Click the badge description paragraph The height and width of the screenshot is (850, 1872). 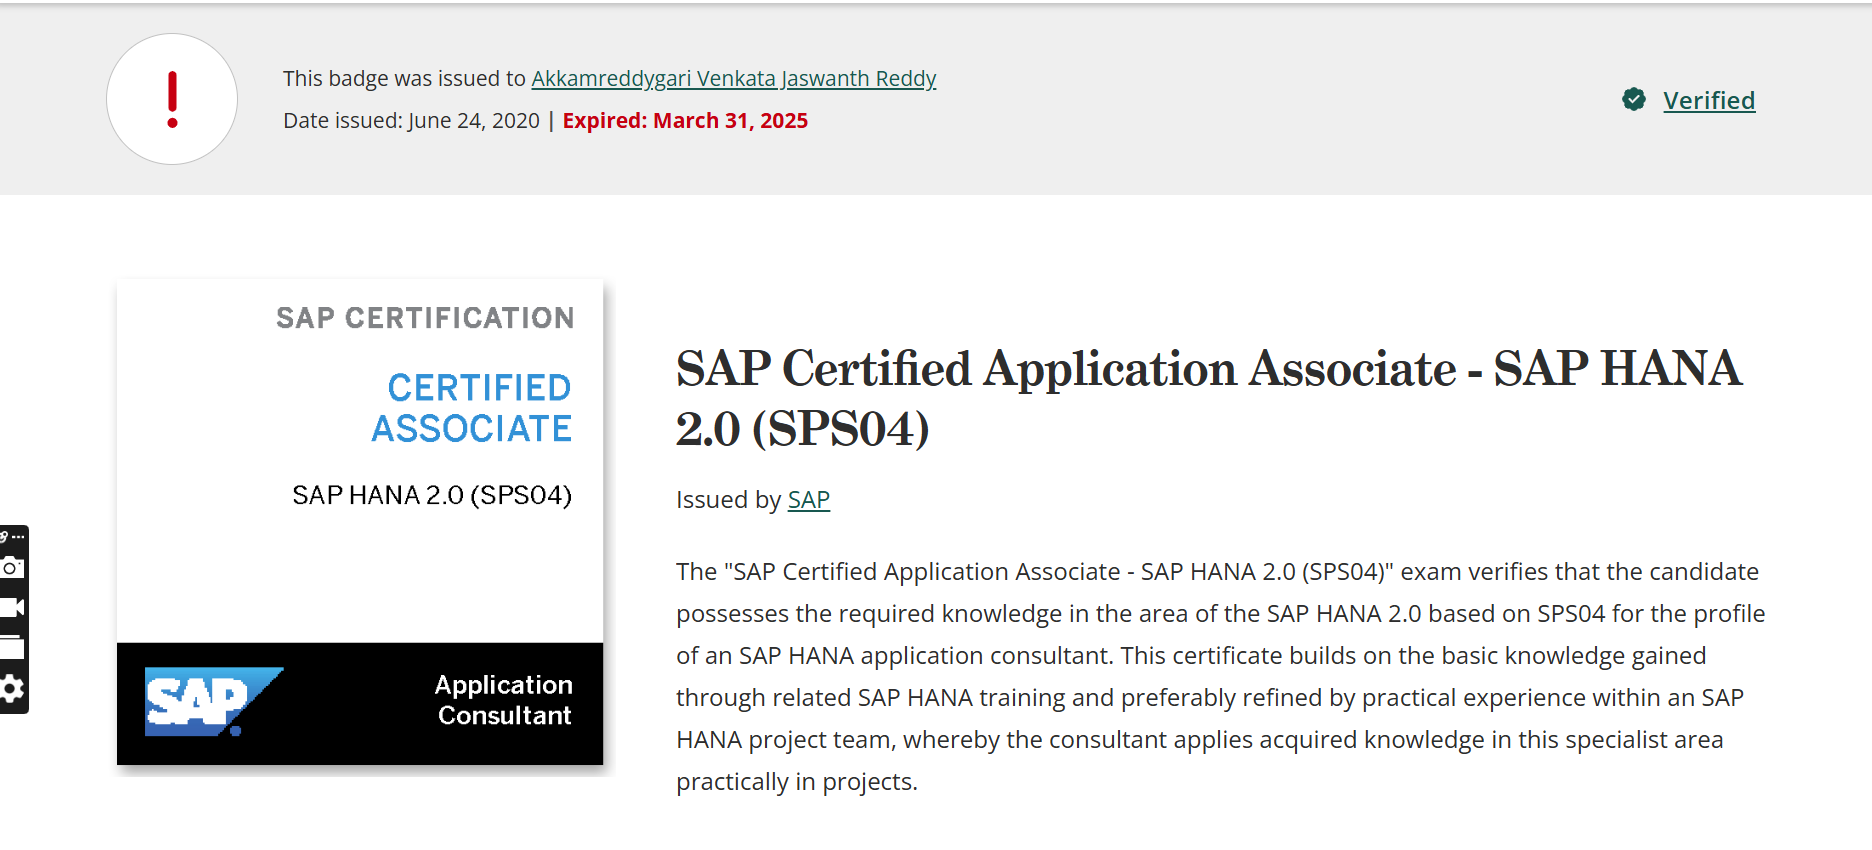1220,676
